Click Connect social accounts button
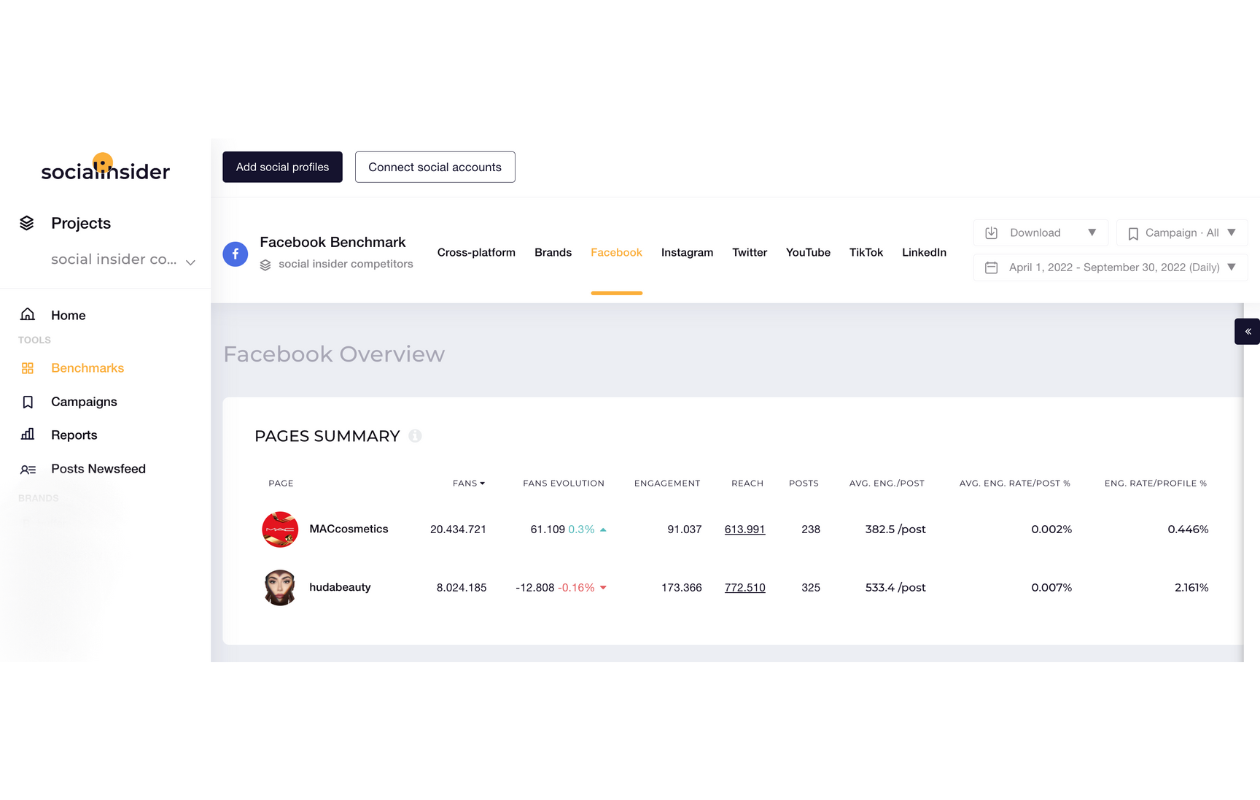The width and height of the screenshot is (1260, 800). [x=435, y=167]
